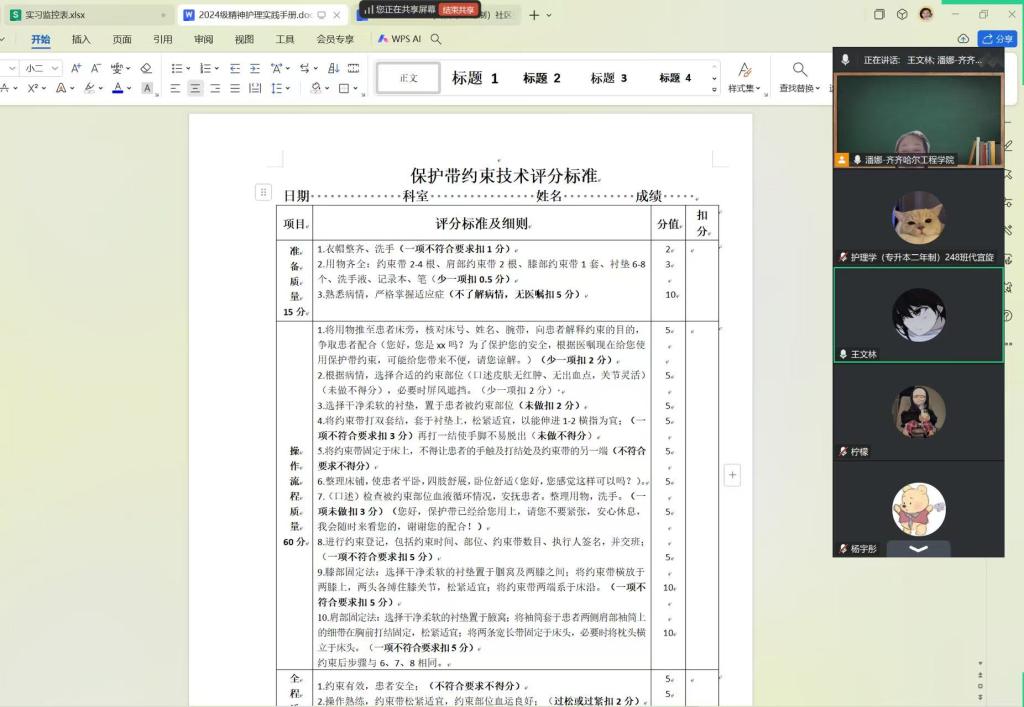The width and height of the screenshot is (1024, 707).
Task: Select 王文林's participant video tile
Action: 918,314
